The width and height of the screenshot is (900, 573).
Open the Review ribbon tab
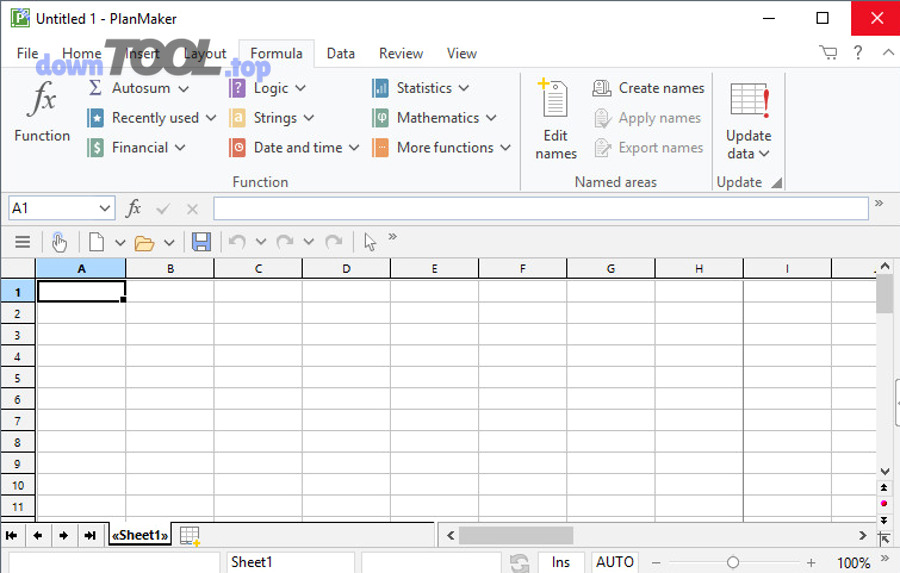pyautogui.click(x=400, y=54)
